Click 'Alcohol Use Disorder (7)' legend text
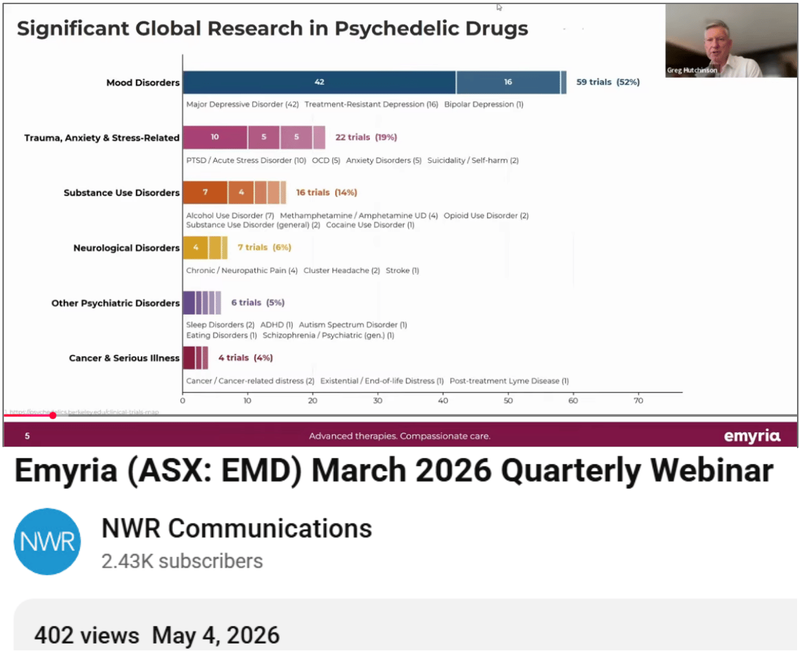This screenshot has height=652, width=800. (230, 216)
